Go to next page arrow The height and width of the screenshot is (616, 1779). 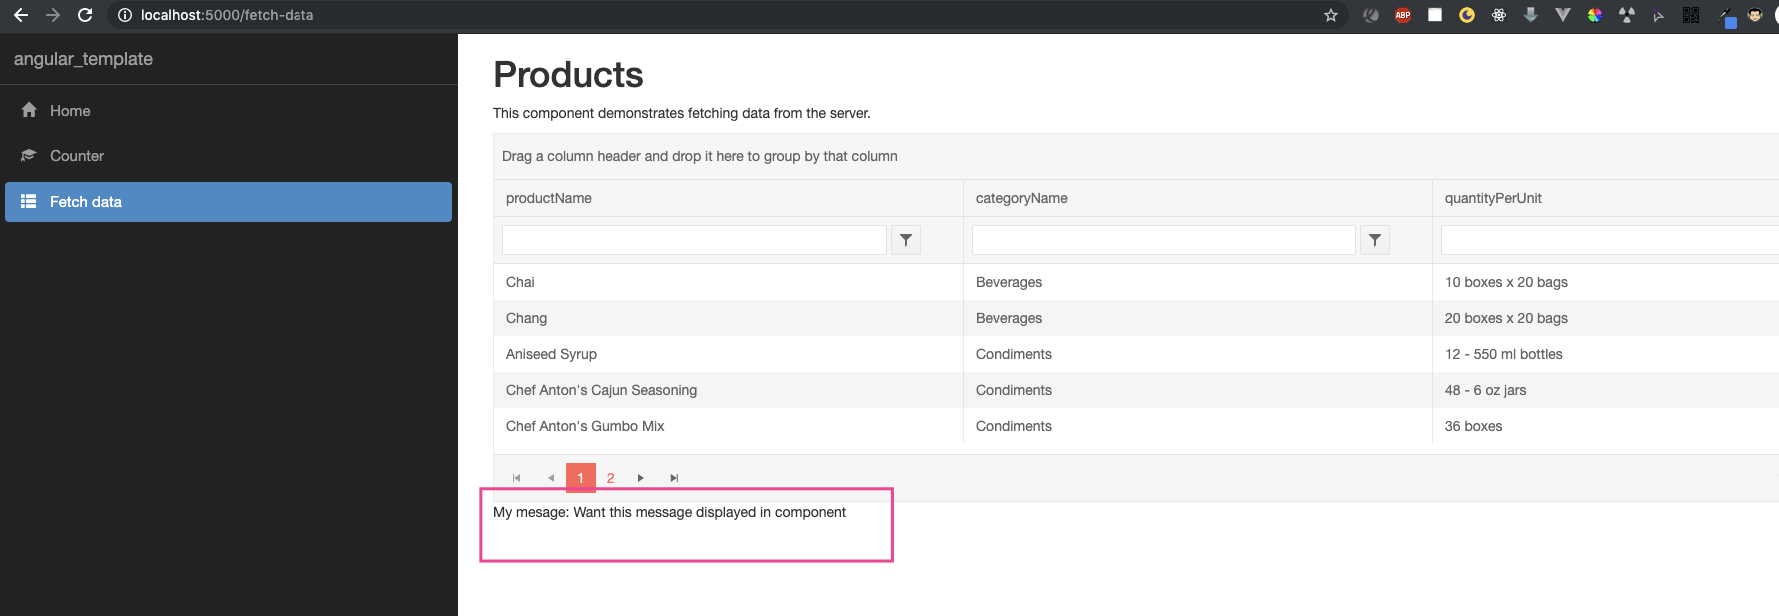[641, 478]
